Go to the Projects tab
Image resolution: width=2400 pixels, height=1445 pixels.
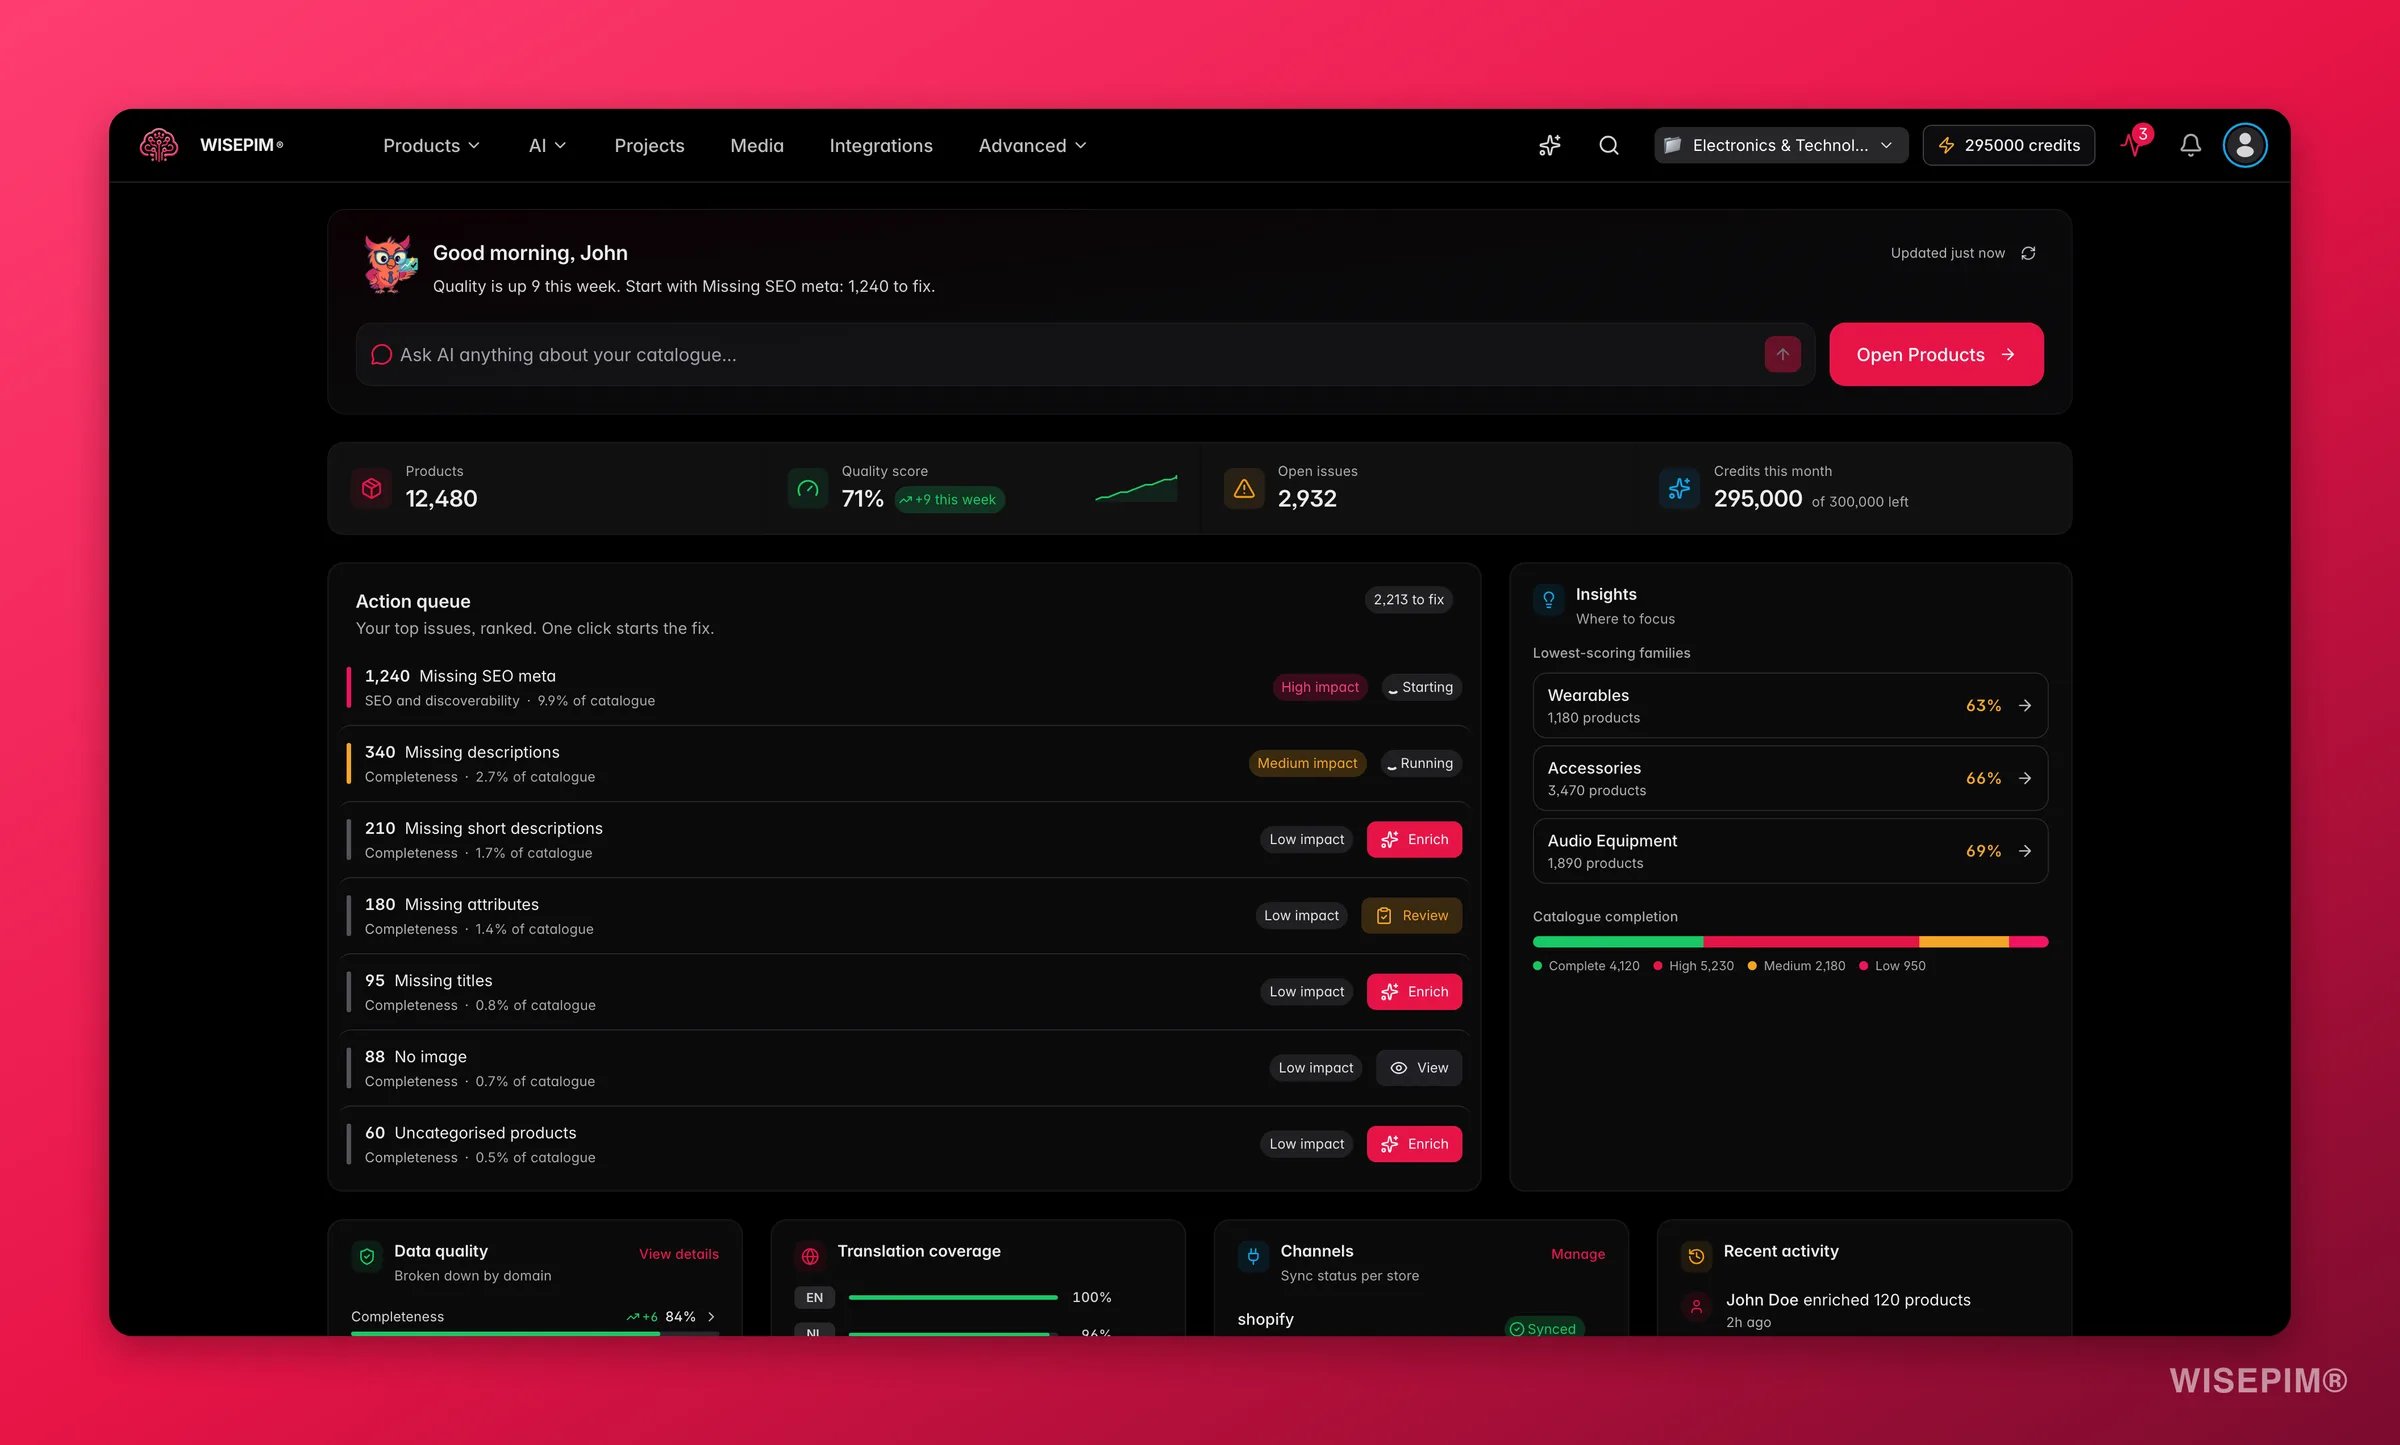649,145
